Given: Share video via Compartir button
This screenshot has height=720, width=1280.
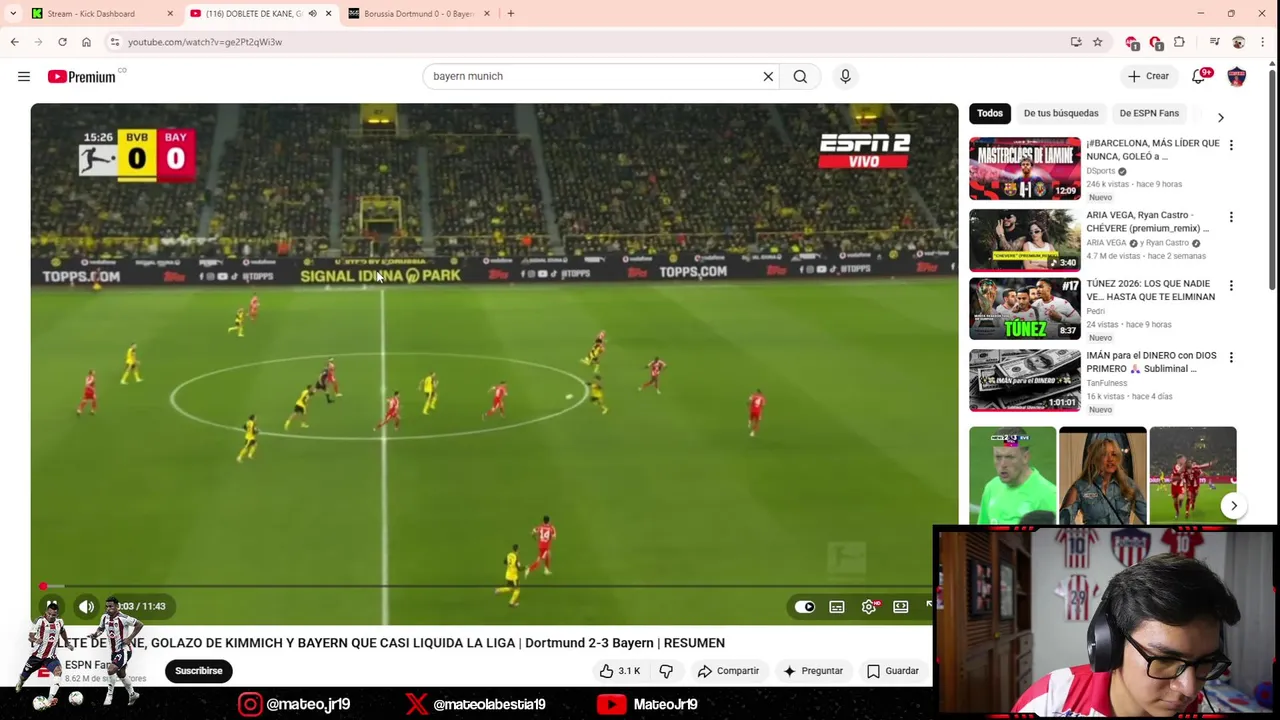Looking at the screenshot, I should [729, 671].
